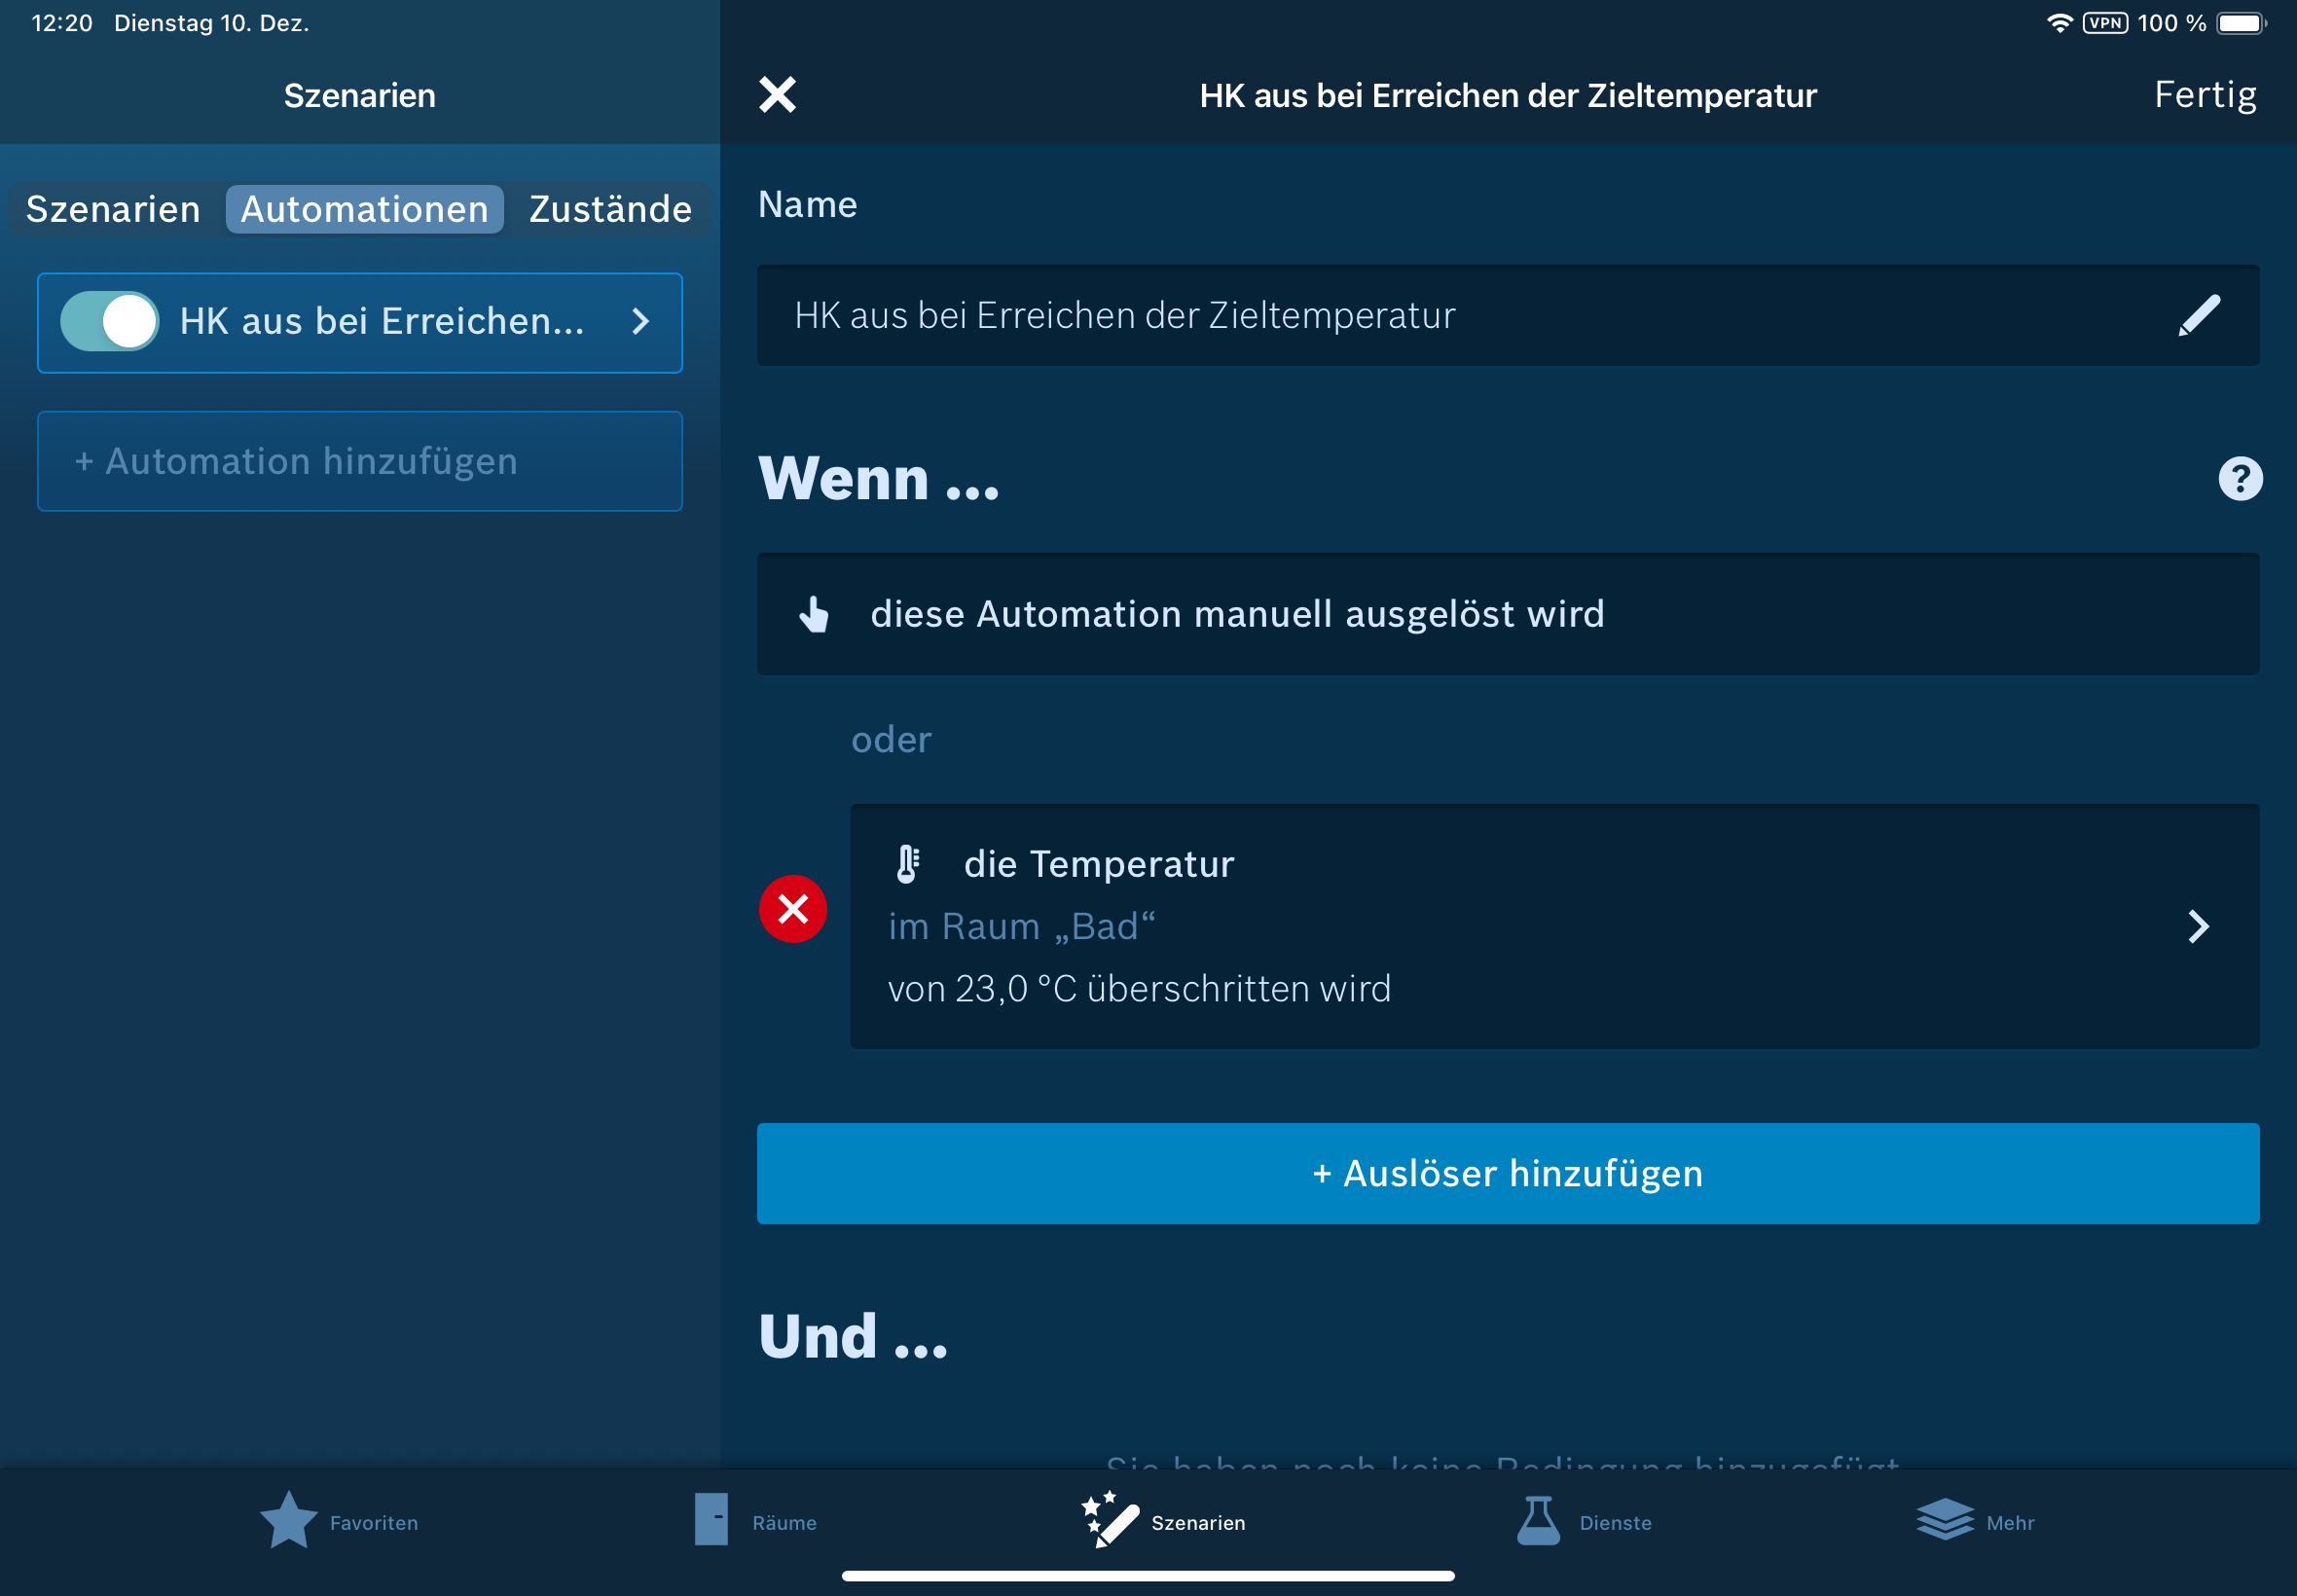Open temperature trigger details chevron

pos(2197,926)
